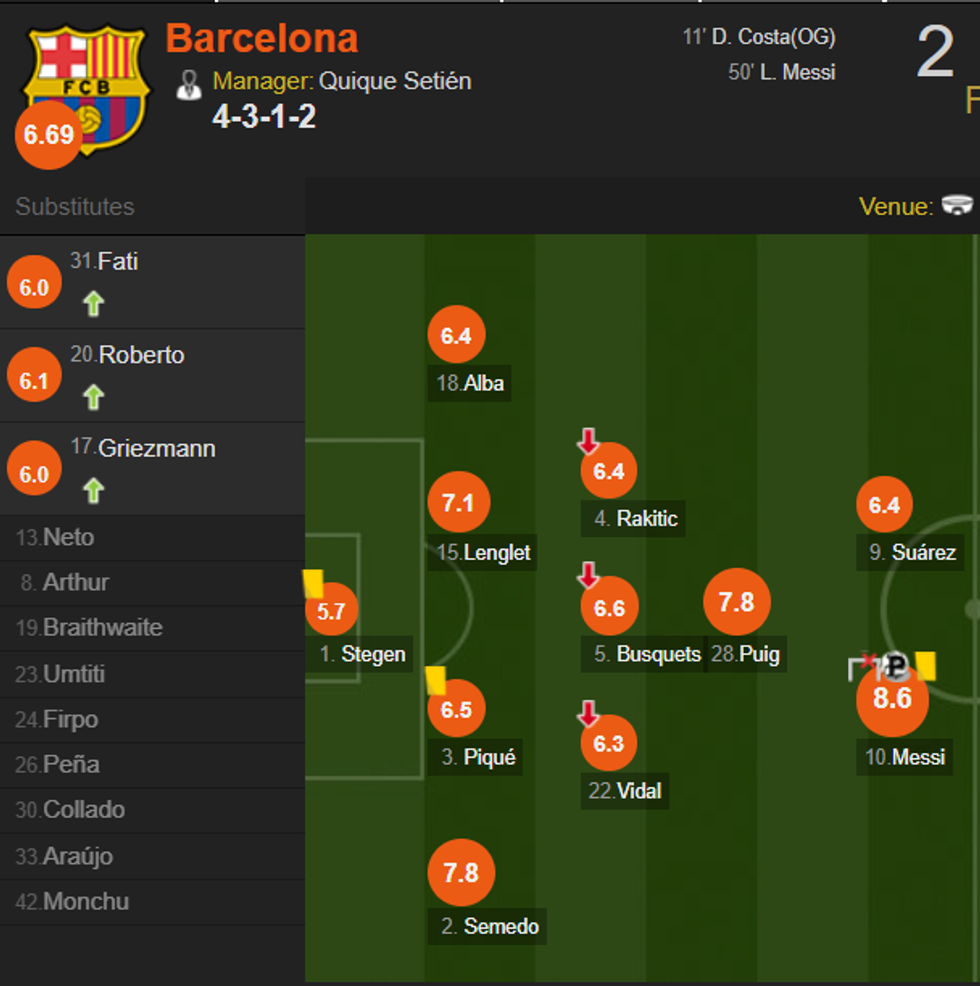Select Roberto's 6.1 rating in substitutes
Viewport: 980px width, 986px height.
34,381
